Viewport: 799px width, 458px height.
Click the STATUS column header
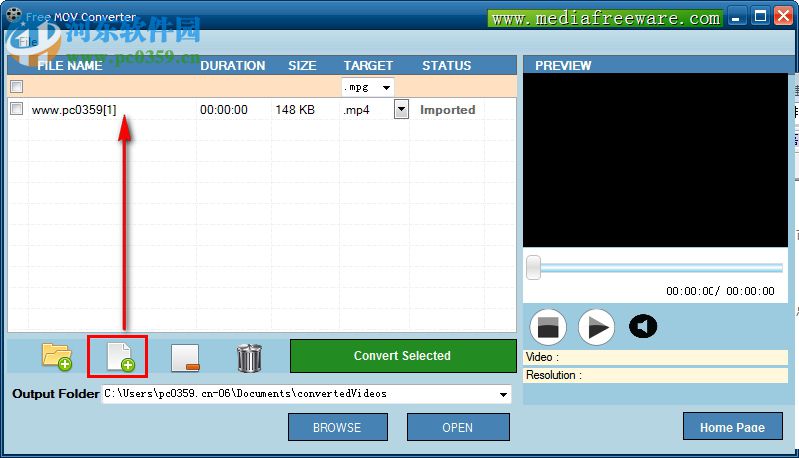tap(446, 65)
